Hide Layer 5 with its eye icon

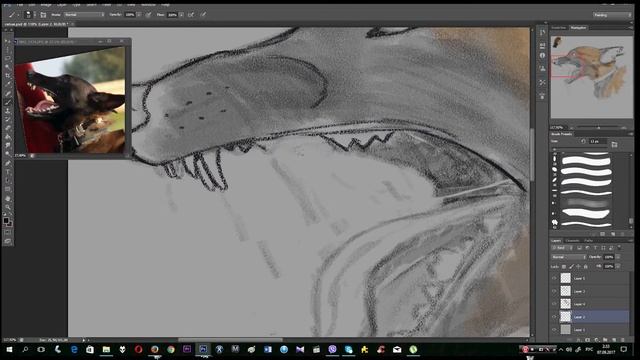click(x=554, y=278)
